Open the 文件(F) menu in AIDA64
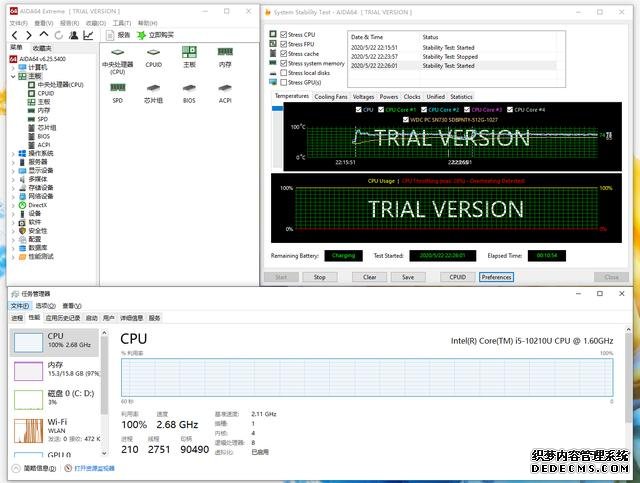Viewport: 640px width, 483px height. [19, 23]
